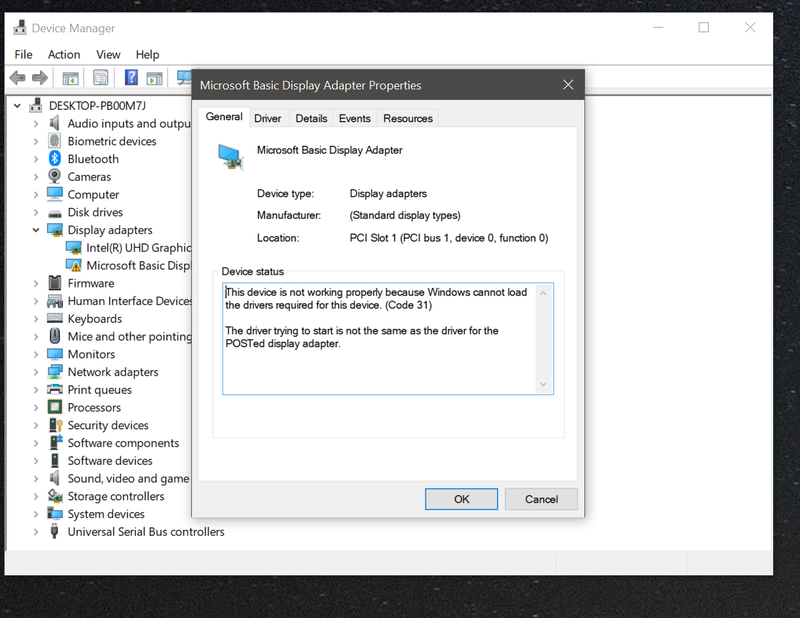Open the Action menu
Screen dimensions: 800x618
point(64,54)
